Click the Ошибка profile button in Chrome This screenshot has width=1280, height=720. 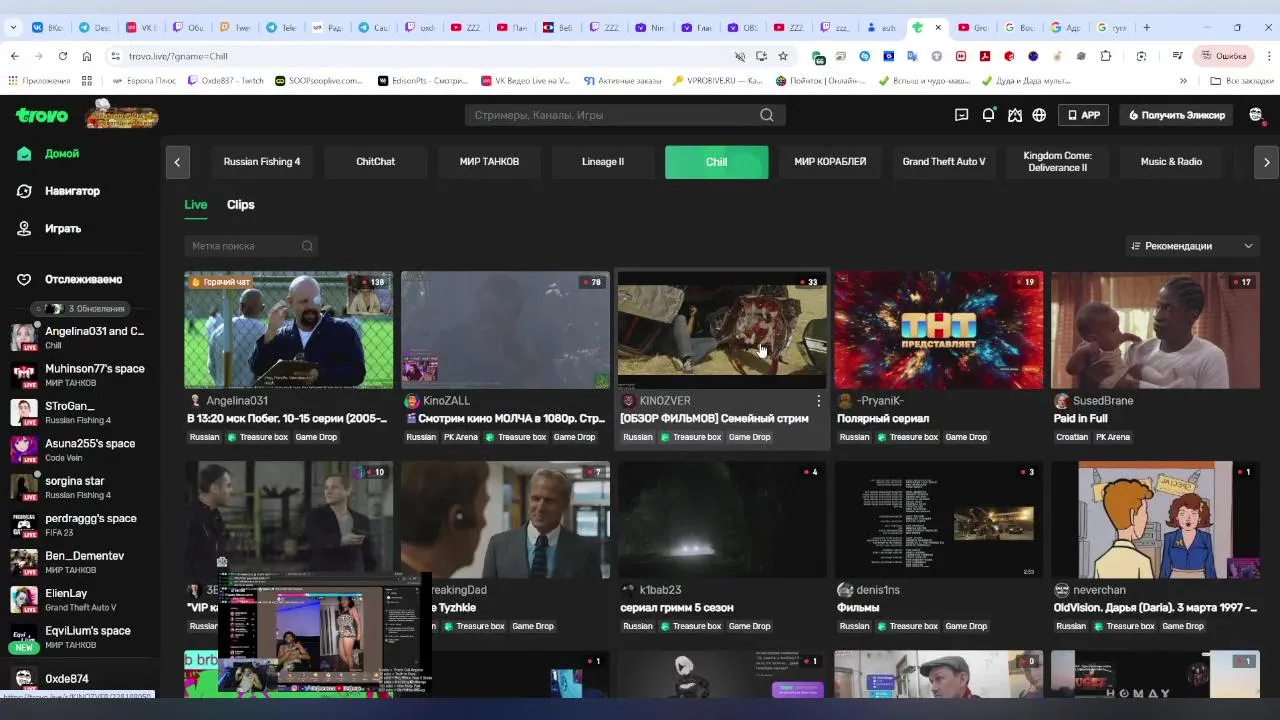click(x=1224, y=56)
